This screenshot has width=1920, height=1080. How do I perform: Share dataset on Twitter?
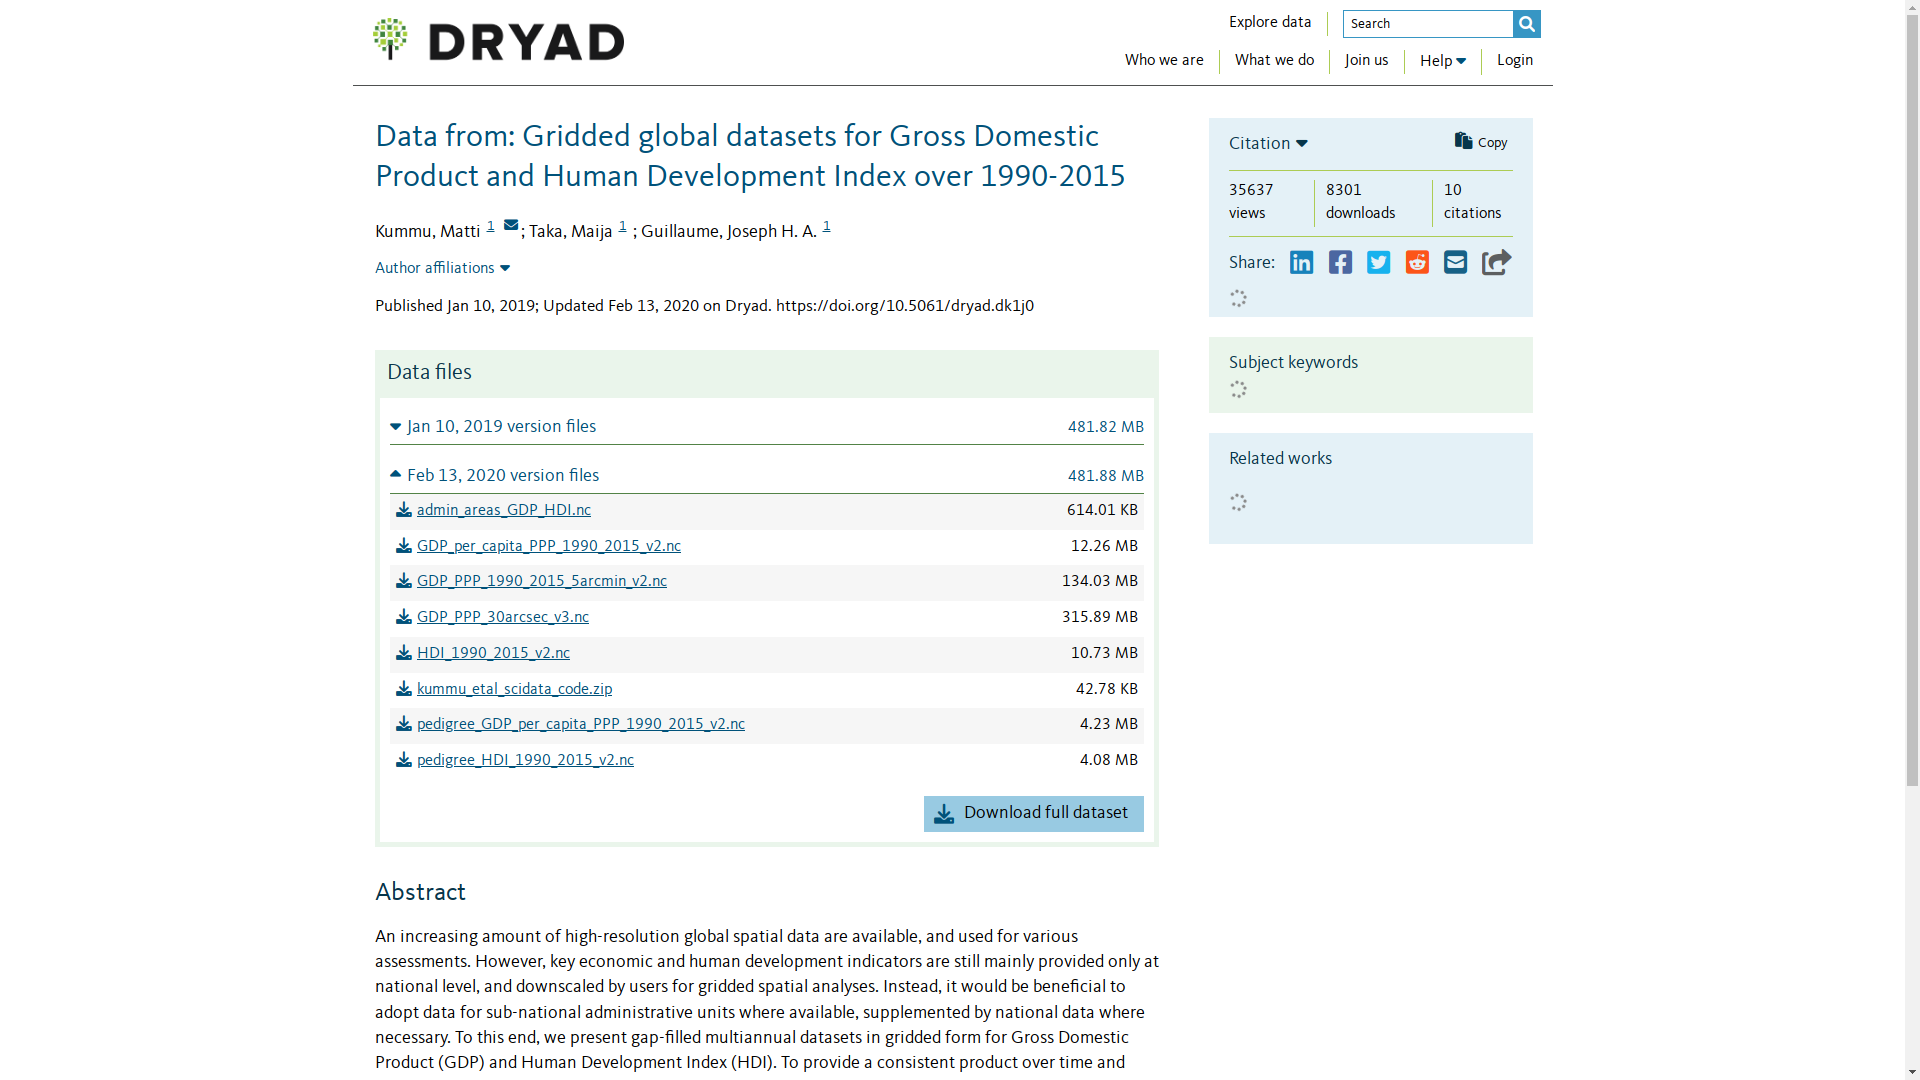pos(1379,263)
